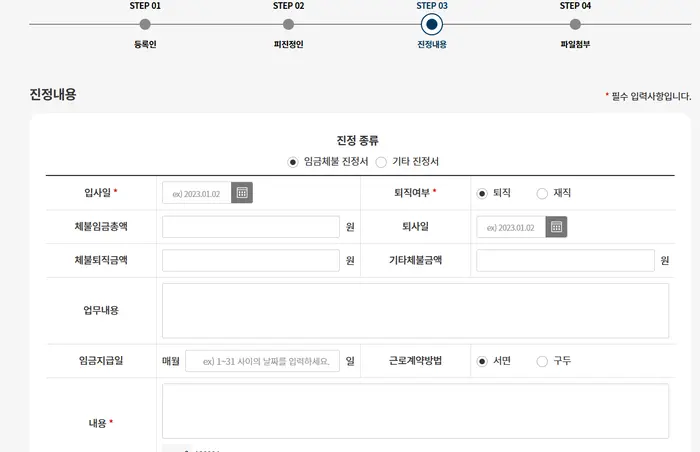Click the 퇴사일 label
The width and height of the screenshot is (700, 452).
pyautogui.click(x=415, y=226)
